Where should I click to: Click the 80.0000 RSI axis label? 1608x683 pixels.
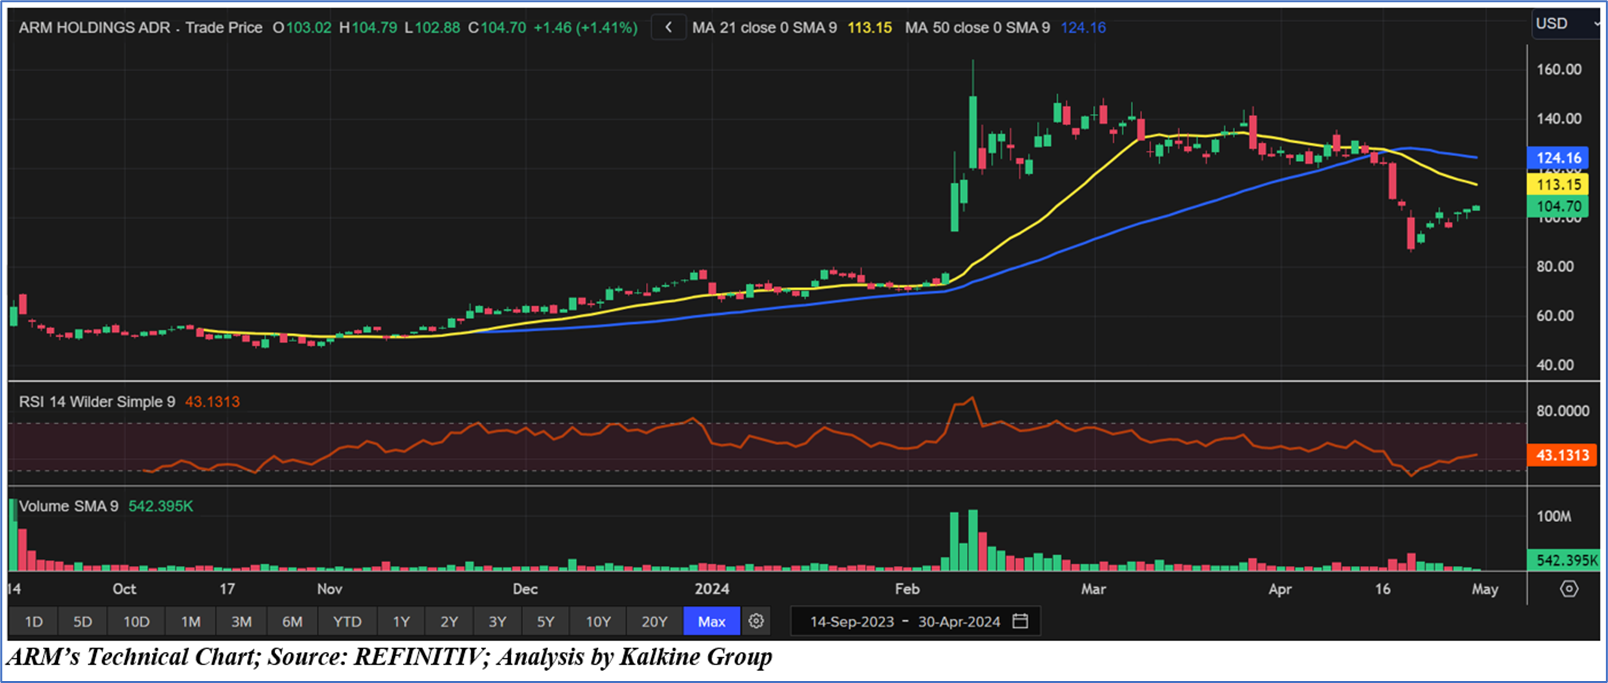point(1563,411)
